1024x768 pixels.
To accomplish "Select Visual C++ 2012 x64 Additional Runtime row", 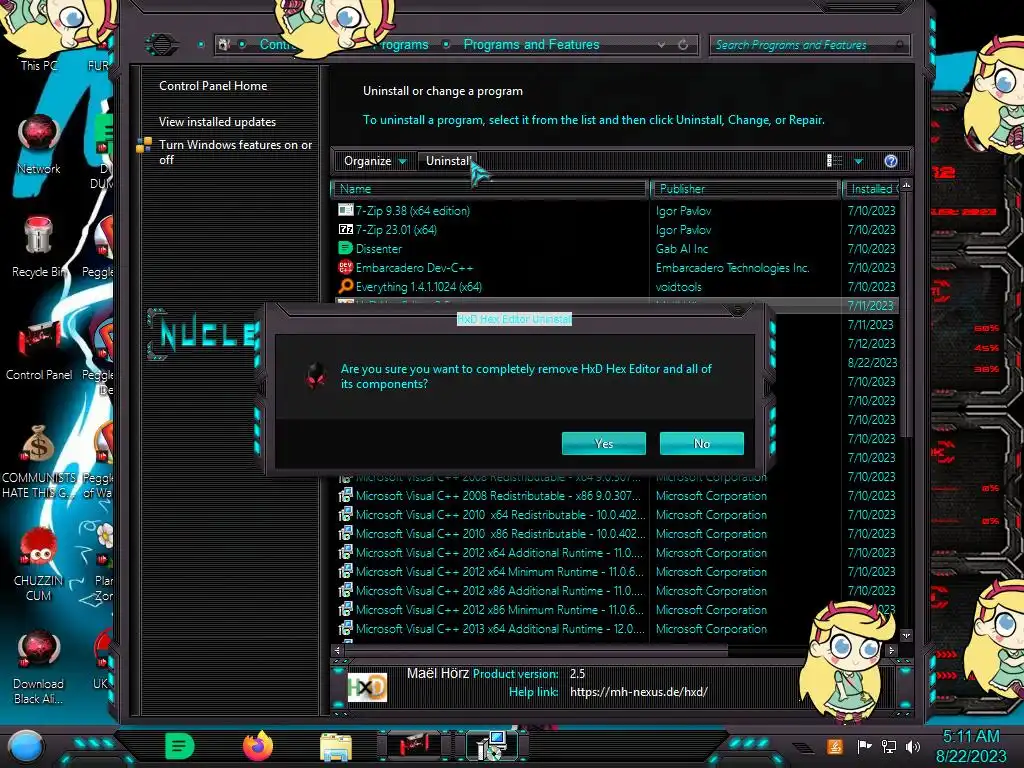I will 617,552.
